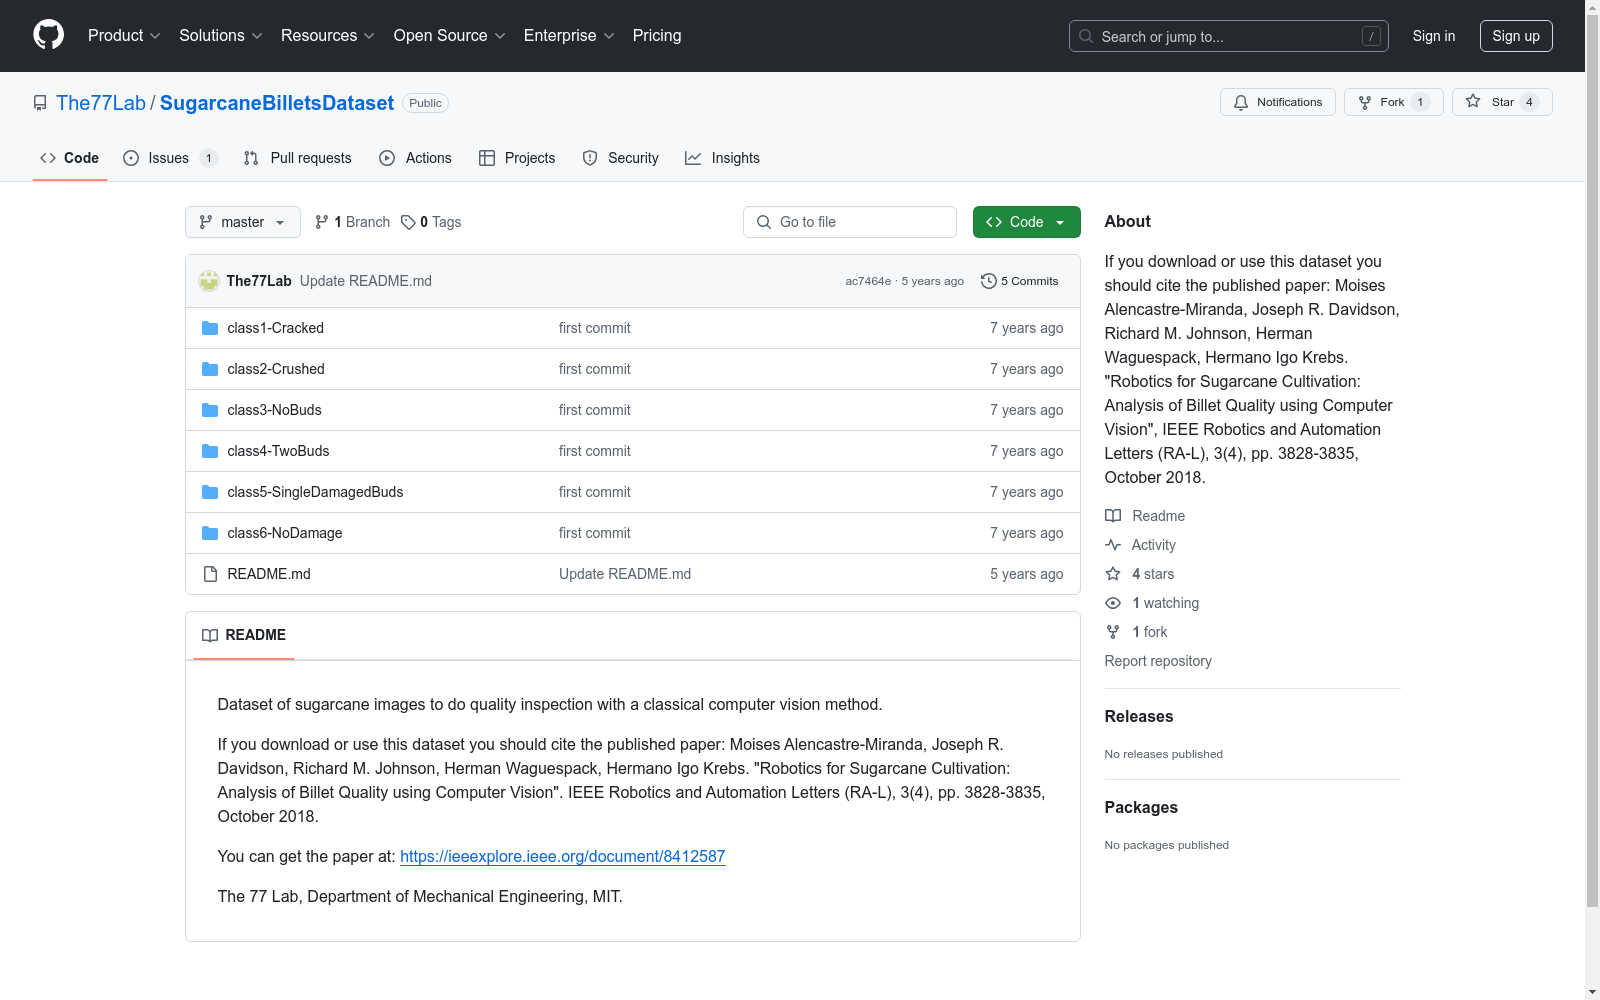Open commit hash ac7464e

coord(868,281)
